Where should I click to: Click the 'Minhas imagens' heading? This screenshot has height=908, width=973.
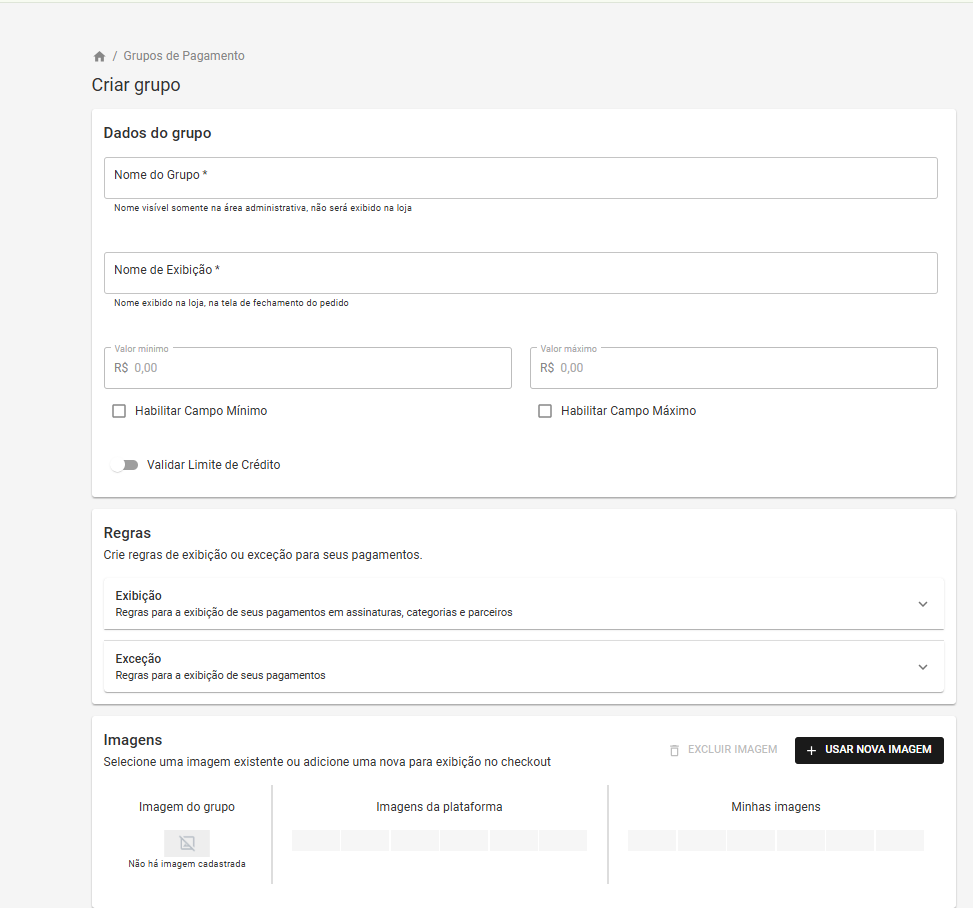click(x=776, y=807)
